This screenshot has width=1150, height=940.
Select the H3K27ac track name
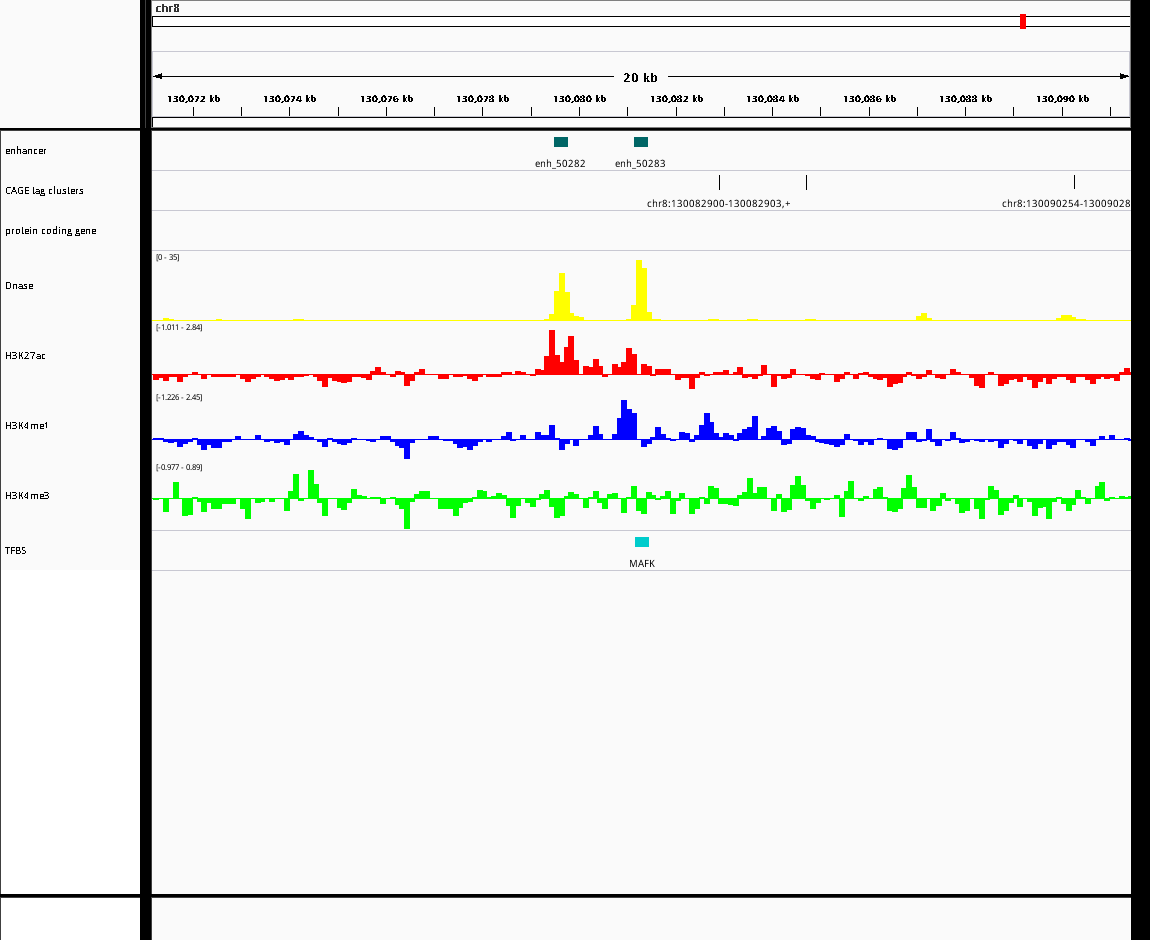pos(25,356)
